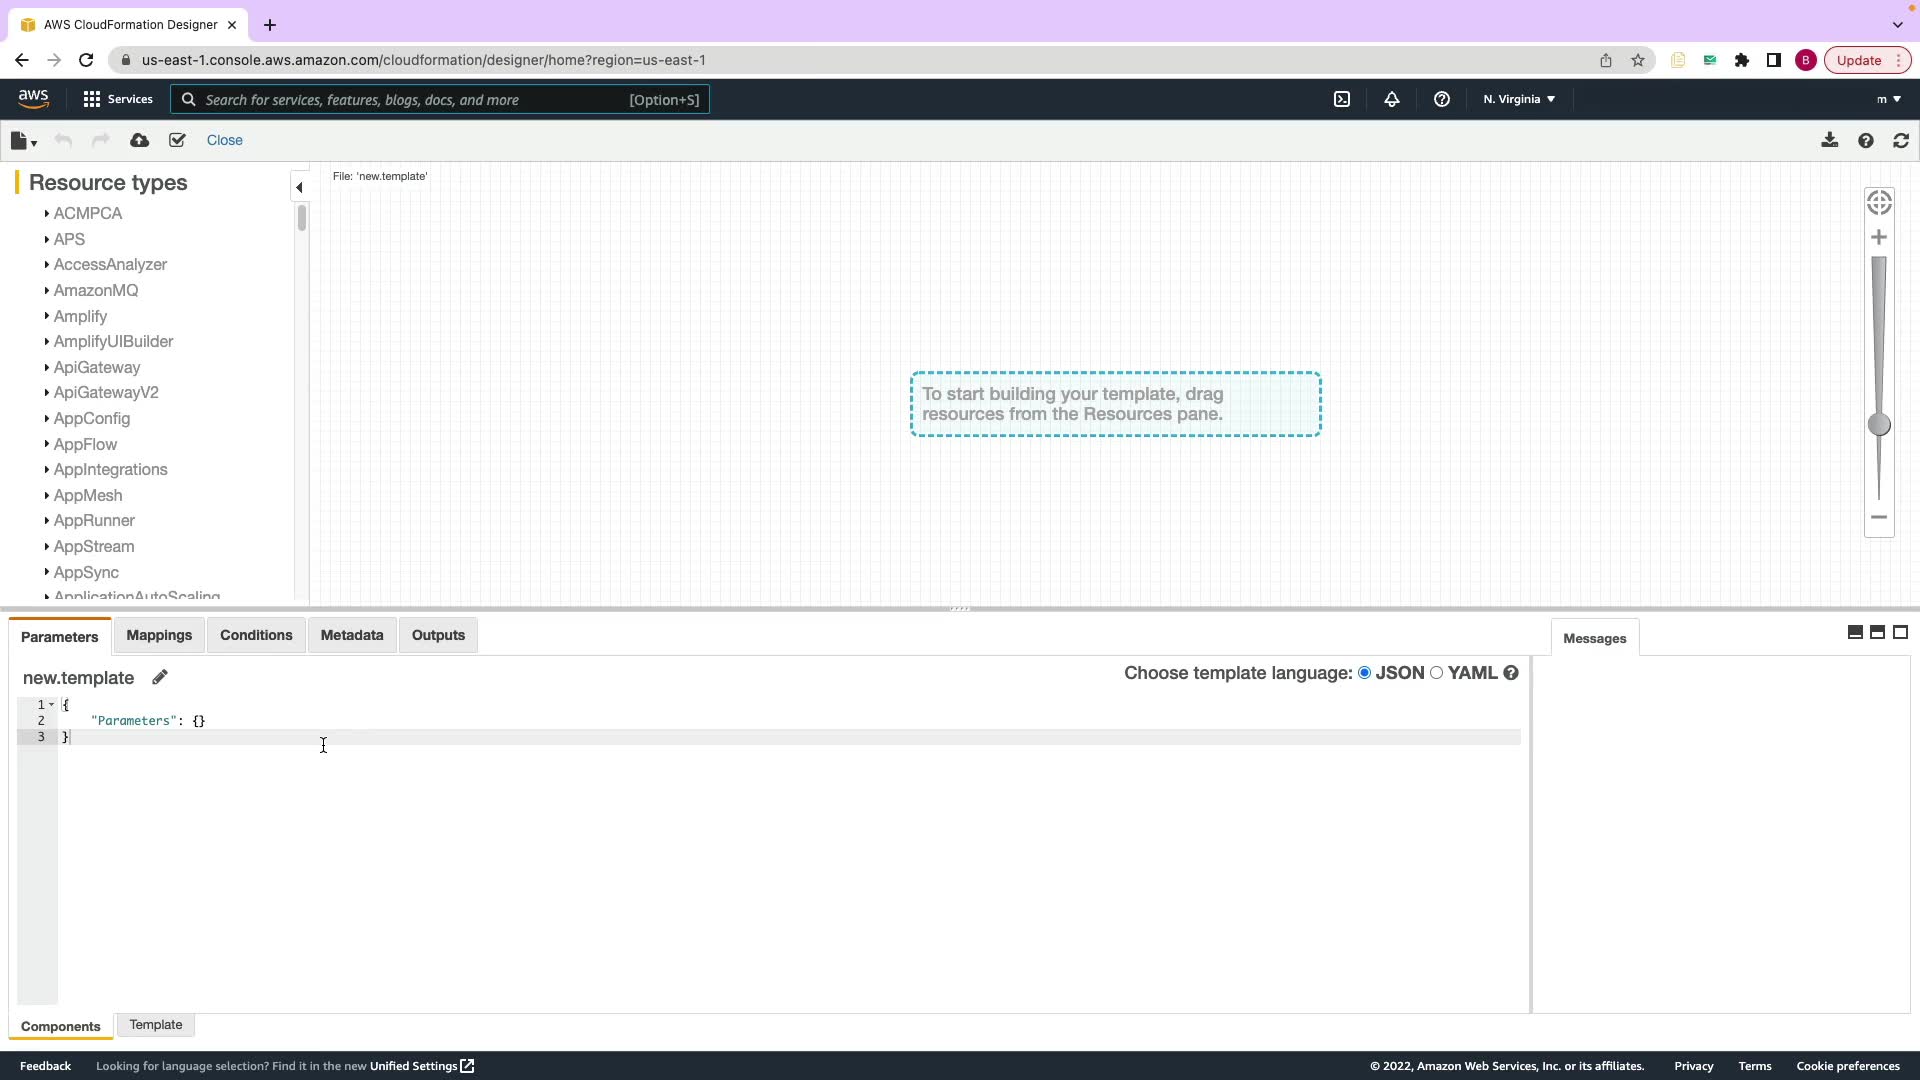
Task: Collapse the Resource types pane
Action: (x=299, y=187)
